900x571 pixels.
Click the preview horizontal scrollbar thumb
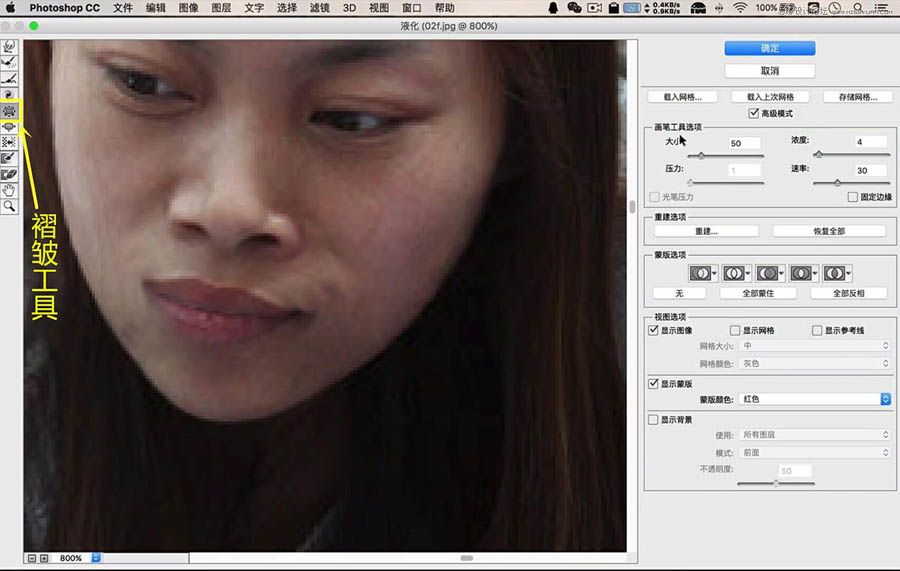(x=467, y=558)
